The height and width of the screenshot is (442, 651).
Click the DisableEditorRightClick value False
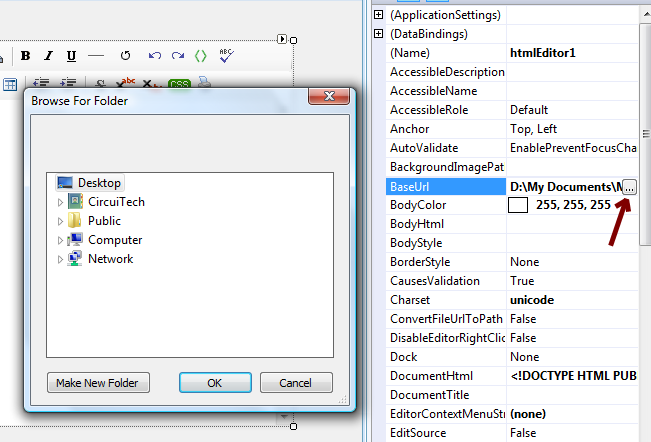pyautogui.click(x=523, y=338)
